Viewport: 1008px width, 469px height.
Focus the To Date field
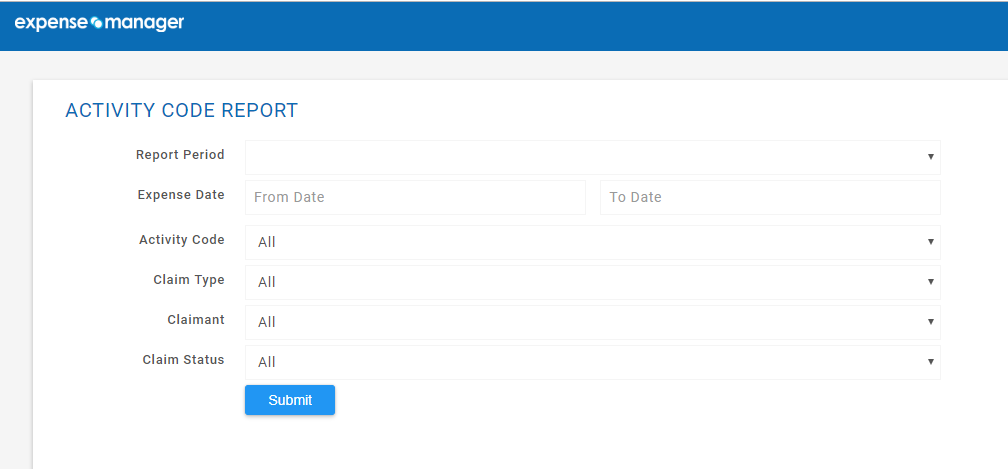click(770, 197)
